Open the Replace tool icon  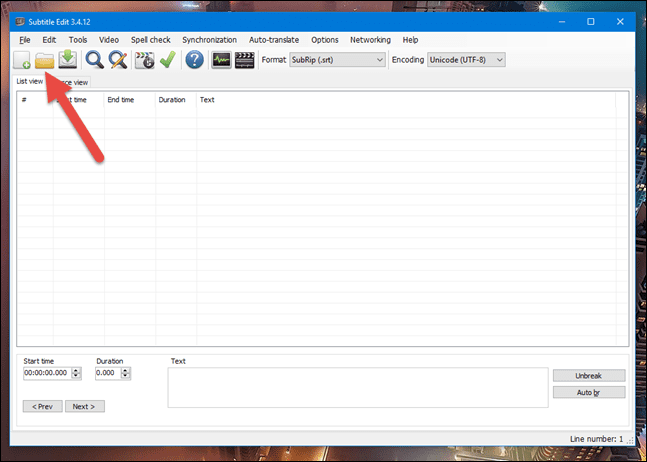click(x=118, y=60)
